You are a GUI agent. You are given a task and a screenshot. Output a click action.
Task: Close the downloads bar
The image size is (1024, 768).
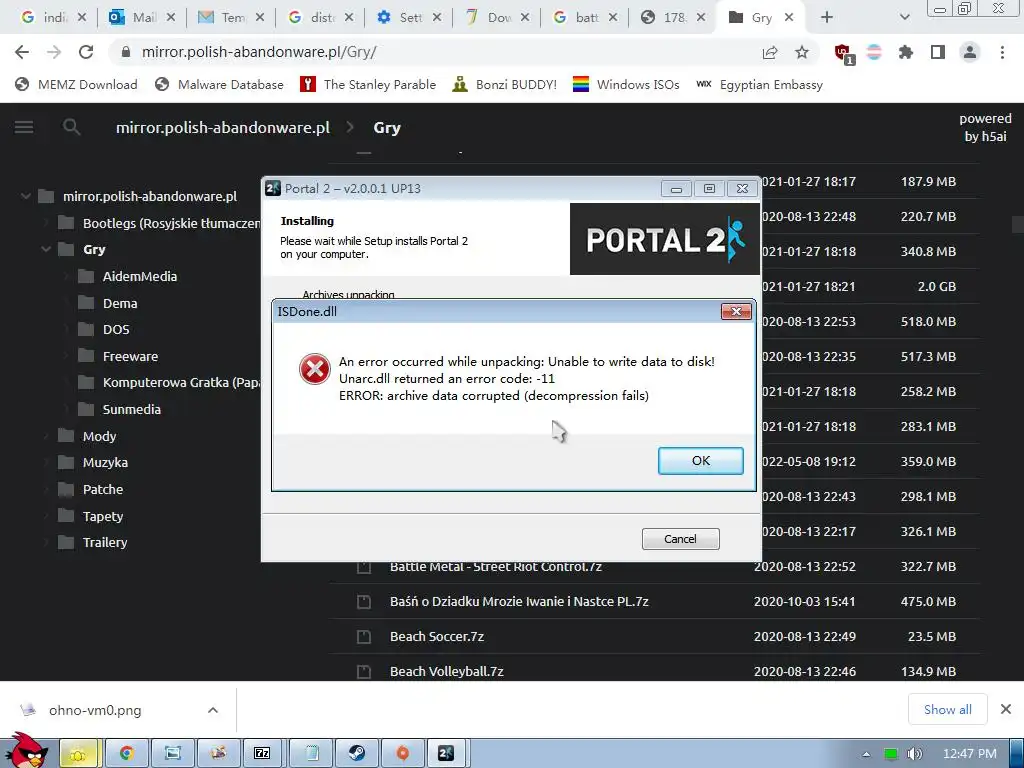coord(1006,709)
